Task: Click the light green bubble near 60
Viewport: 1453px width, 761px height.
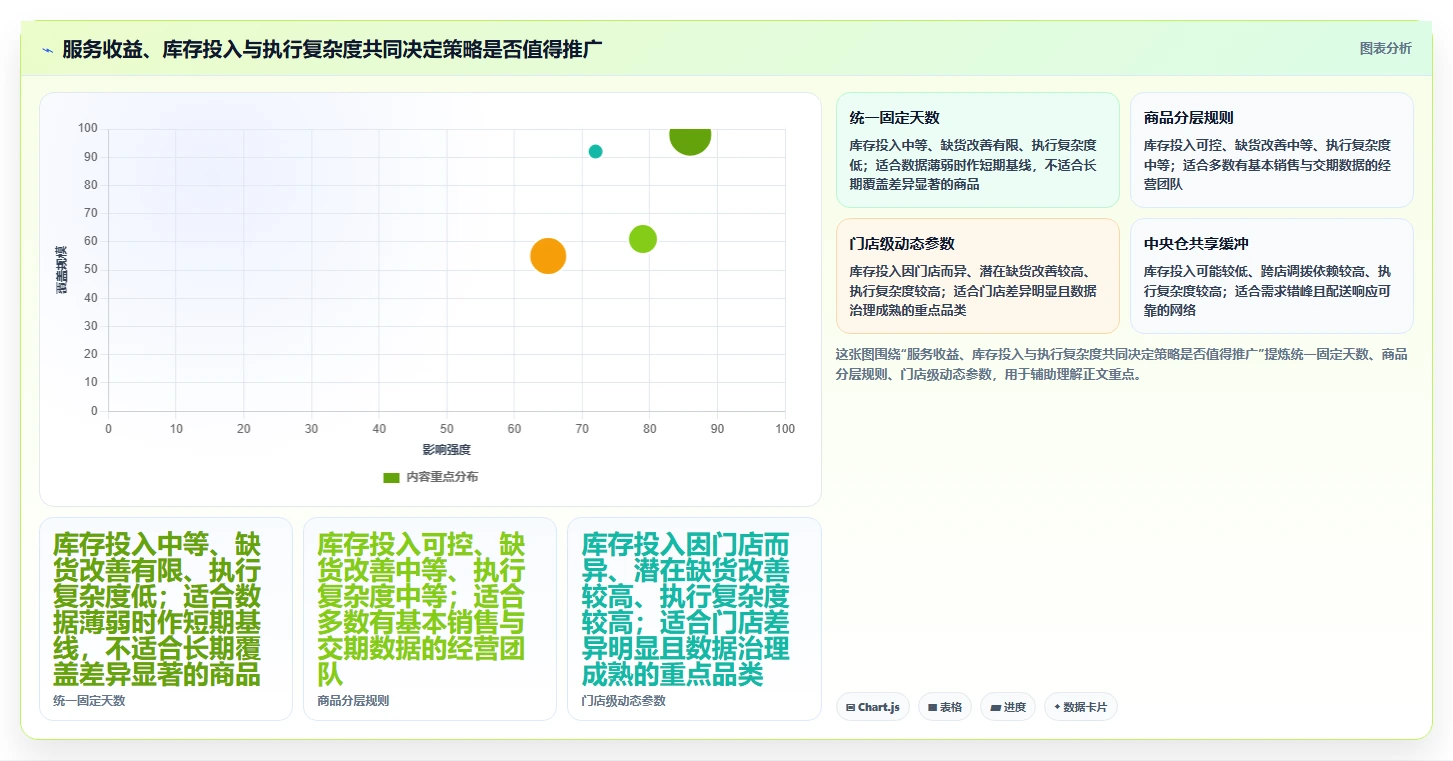Action: pyautogui.click(x=643, y=239)
